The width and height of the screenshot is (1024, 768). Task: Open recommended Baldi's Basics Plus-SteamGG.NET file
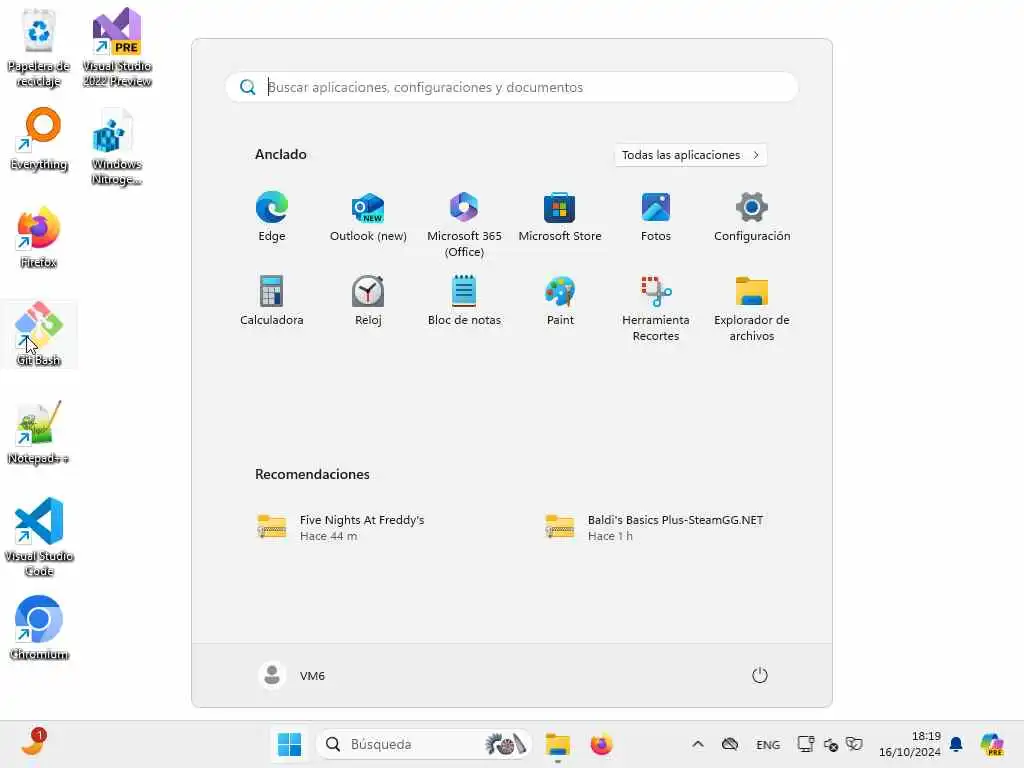pyautogui.click(x=654, y=527)
